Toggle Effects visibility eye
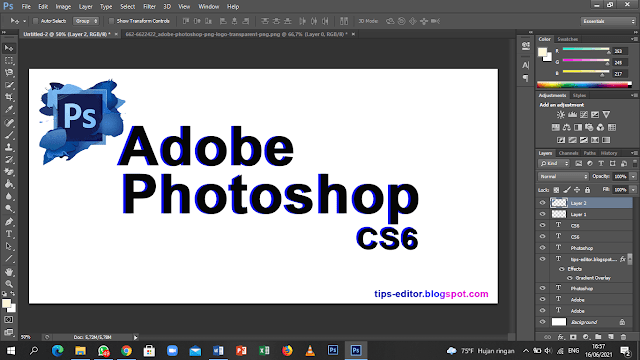This screenshot has height=360, width=640. (562, 269)
